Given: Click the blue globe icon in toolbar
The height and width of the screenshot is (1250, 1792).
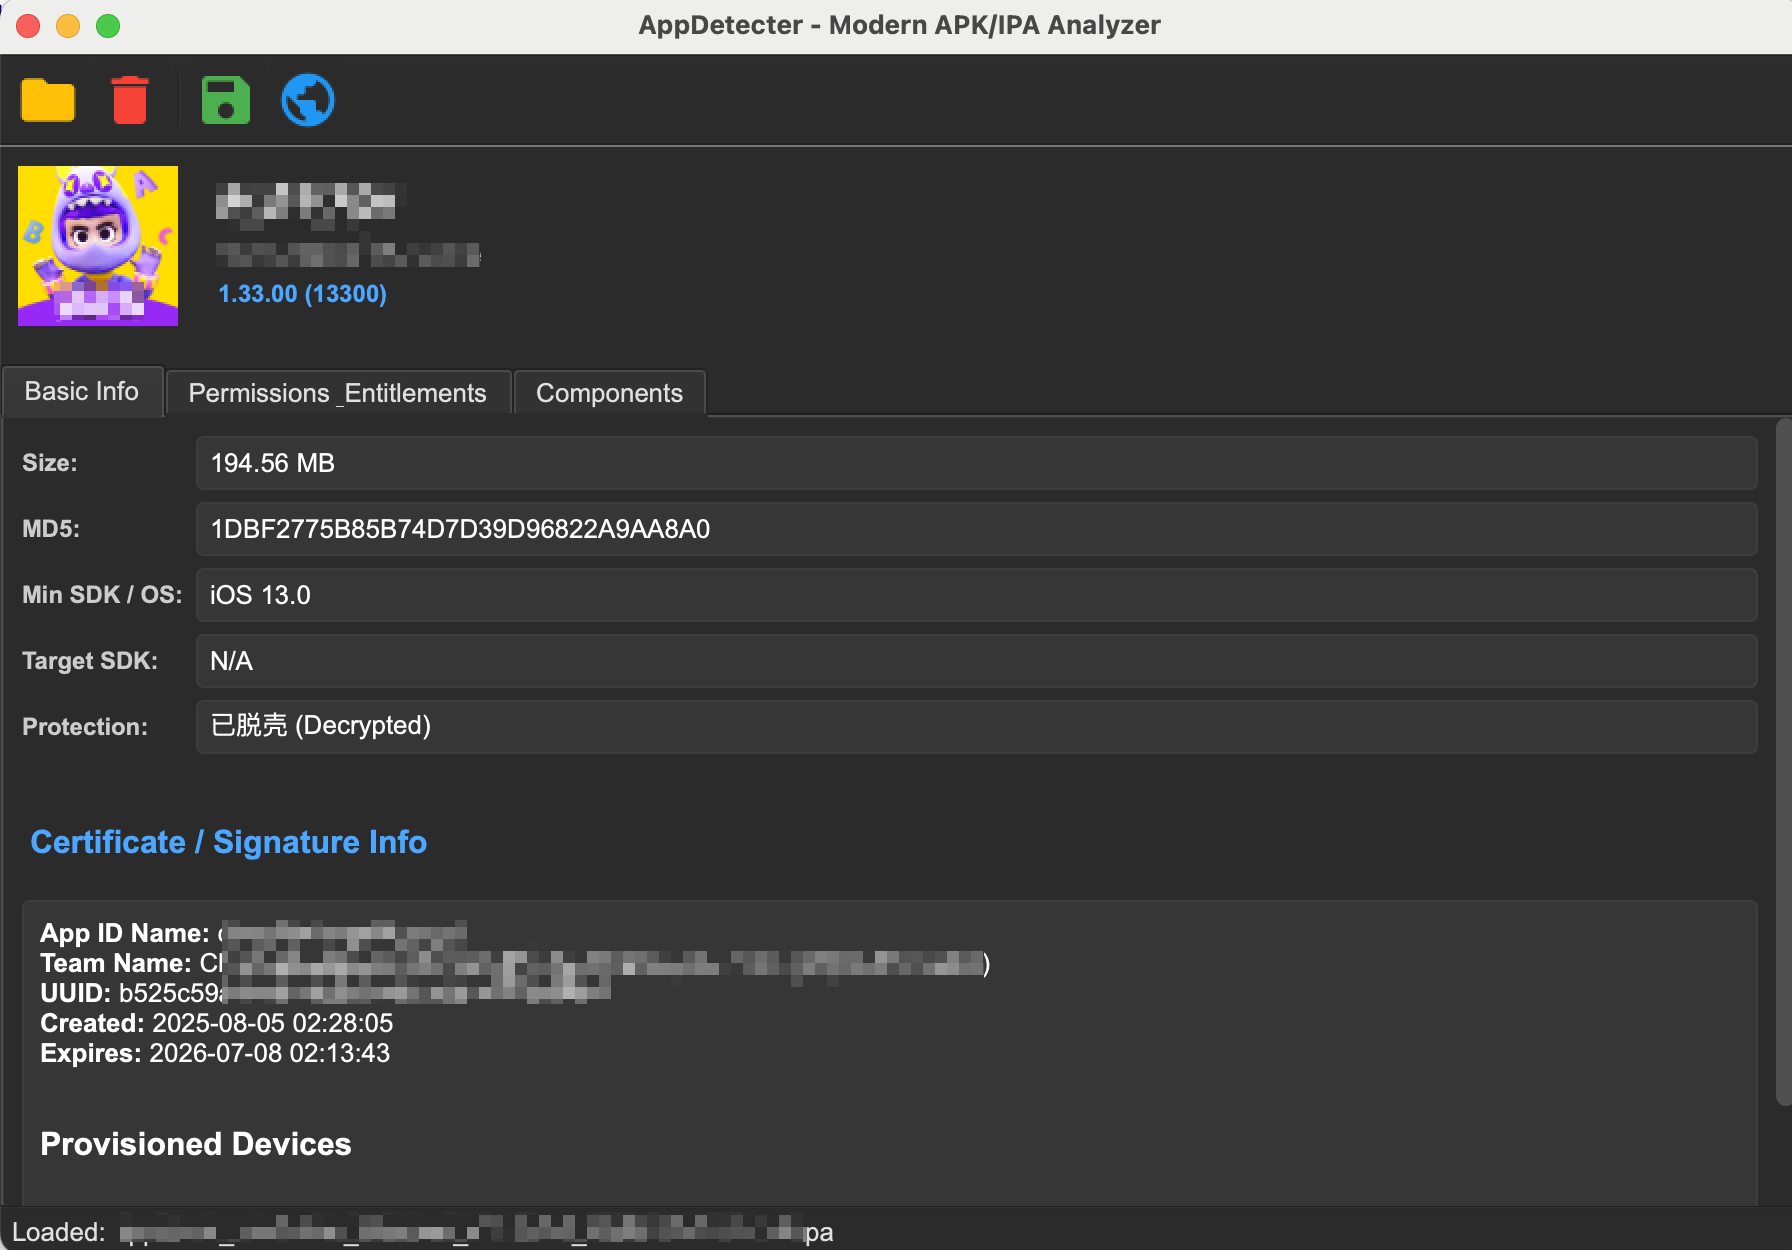Looking at the screenshot, I should click(308, 100).
